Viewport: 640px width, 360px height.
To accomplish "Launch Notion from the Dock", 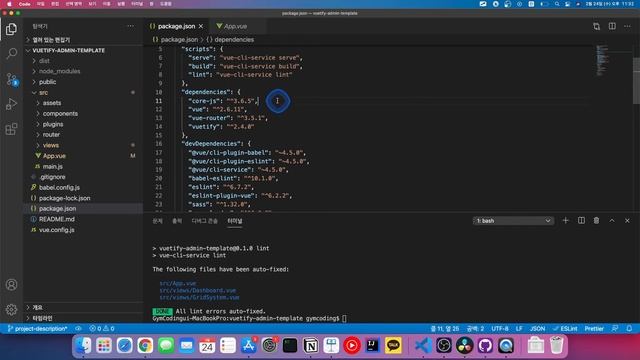I will 311,345.
